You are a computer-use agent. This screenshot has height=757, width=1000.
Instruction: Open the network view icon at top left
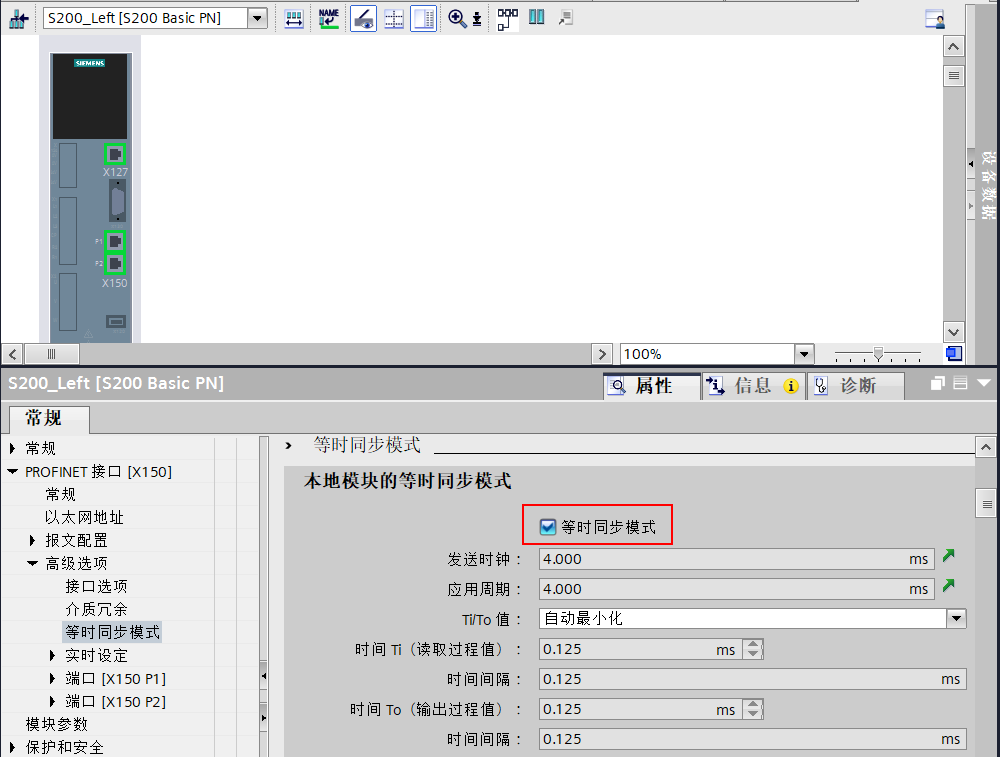[20, 18]
